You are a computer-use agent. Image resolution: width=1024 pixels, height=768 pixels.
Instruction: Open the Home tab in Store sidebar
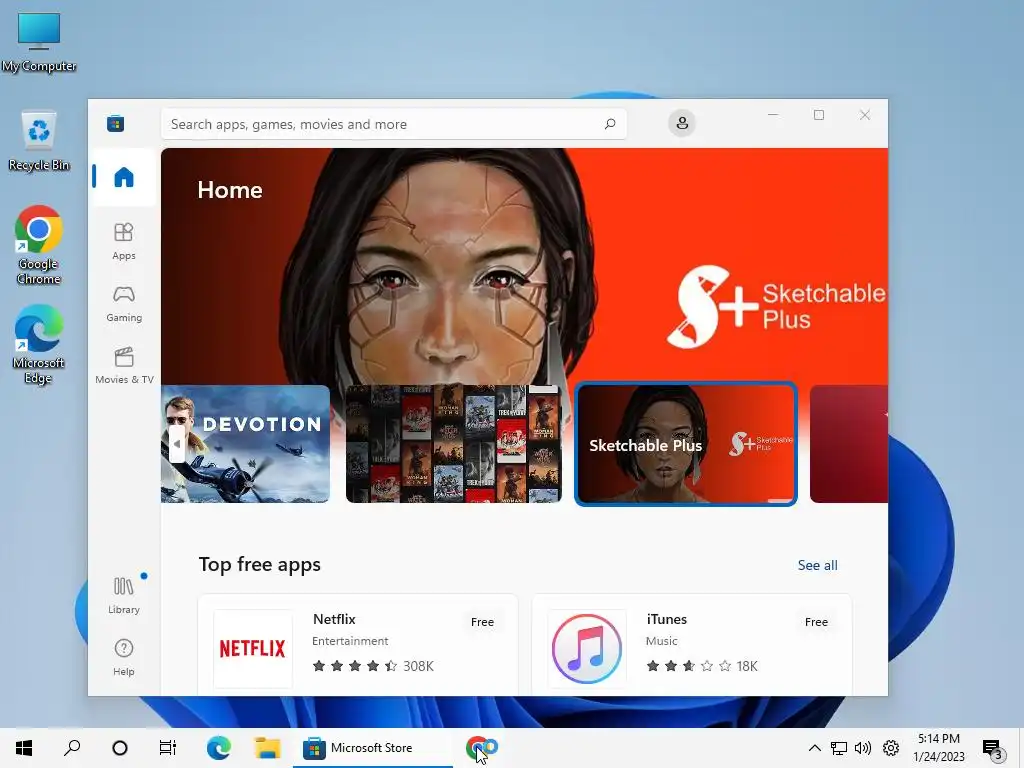pyautogui.click(x=123, y=177)
